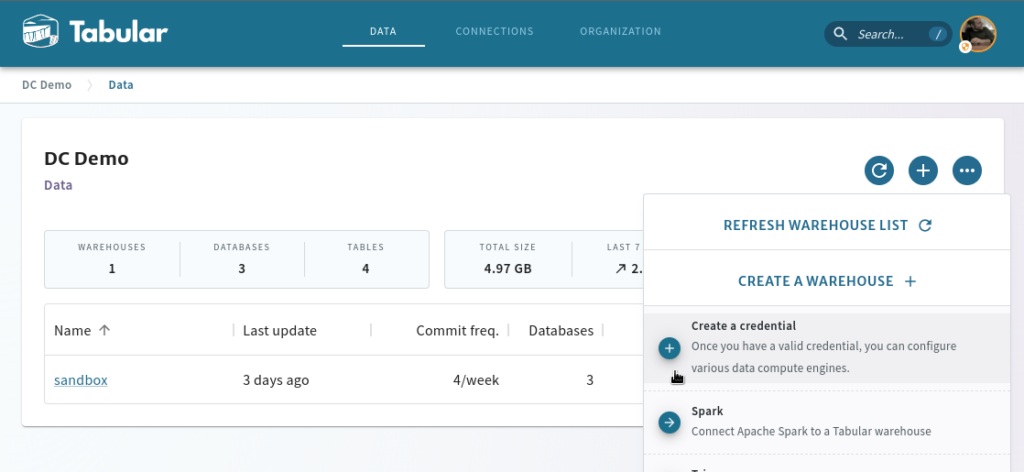Open the CONNECTIONS tab
The height and width of the screenshot is (472, 1024).
[494, 31]
